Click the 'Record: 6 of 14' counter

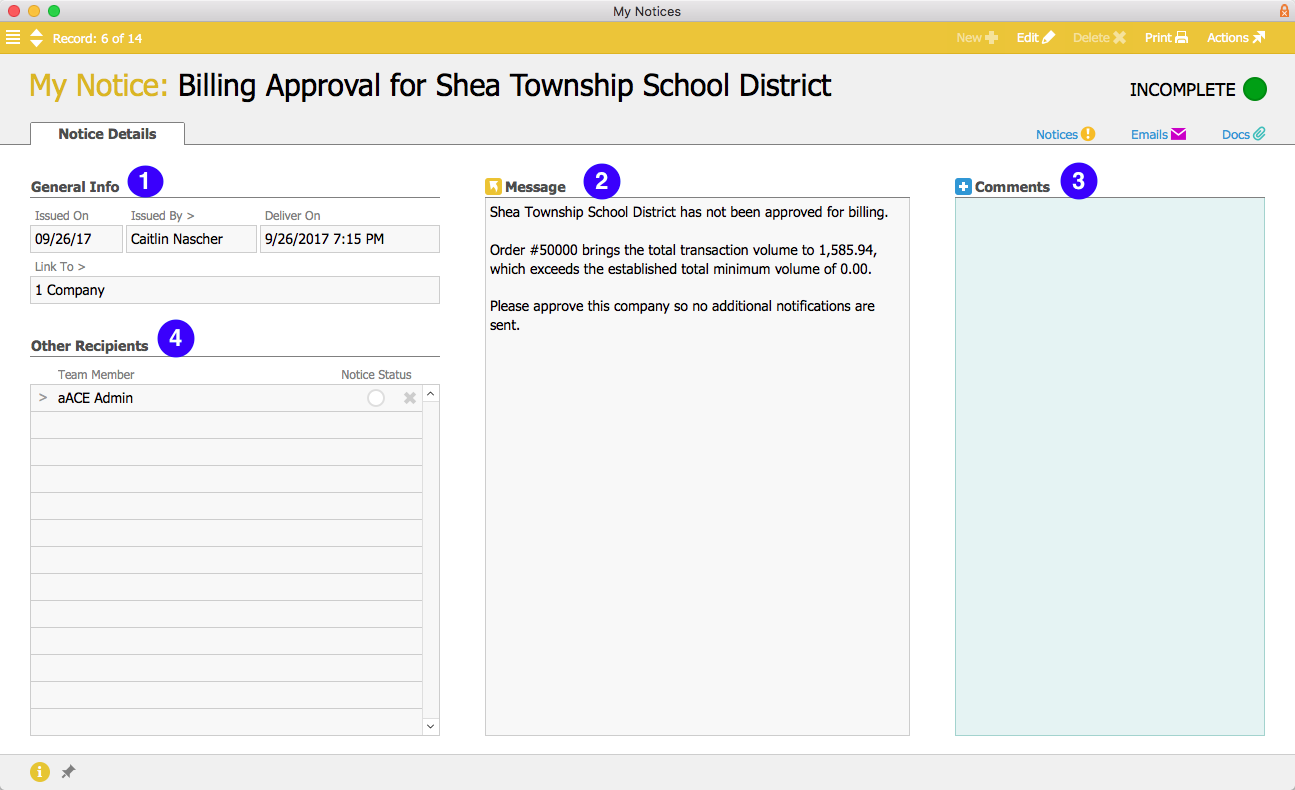pyautogui.click(x=97, y=39)
